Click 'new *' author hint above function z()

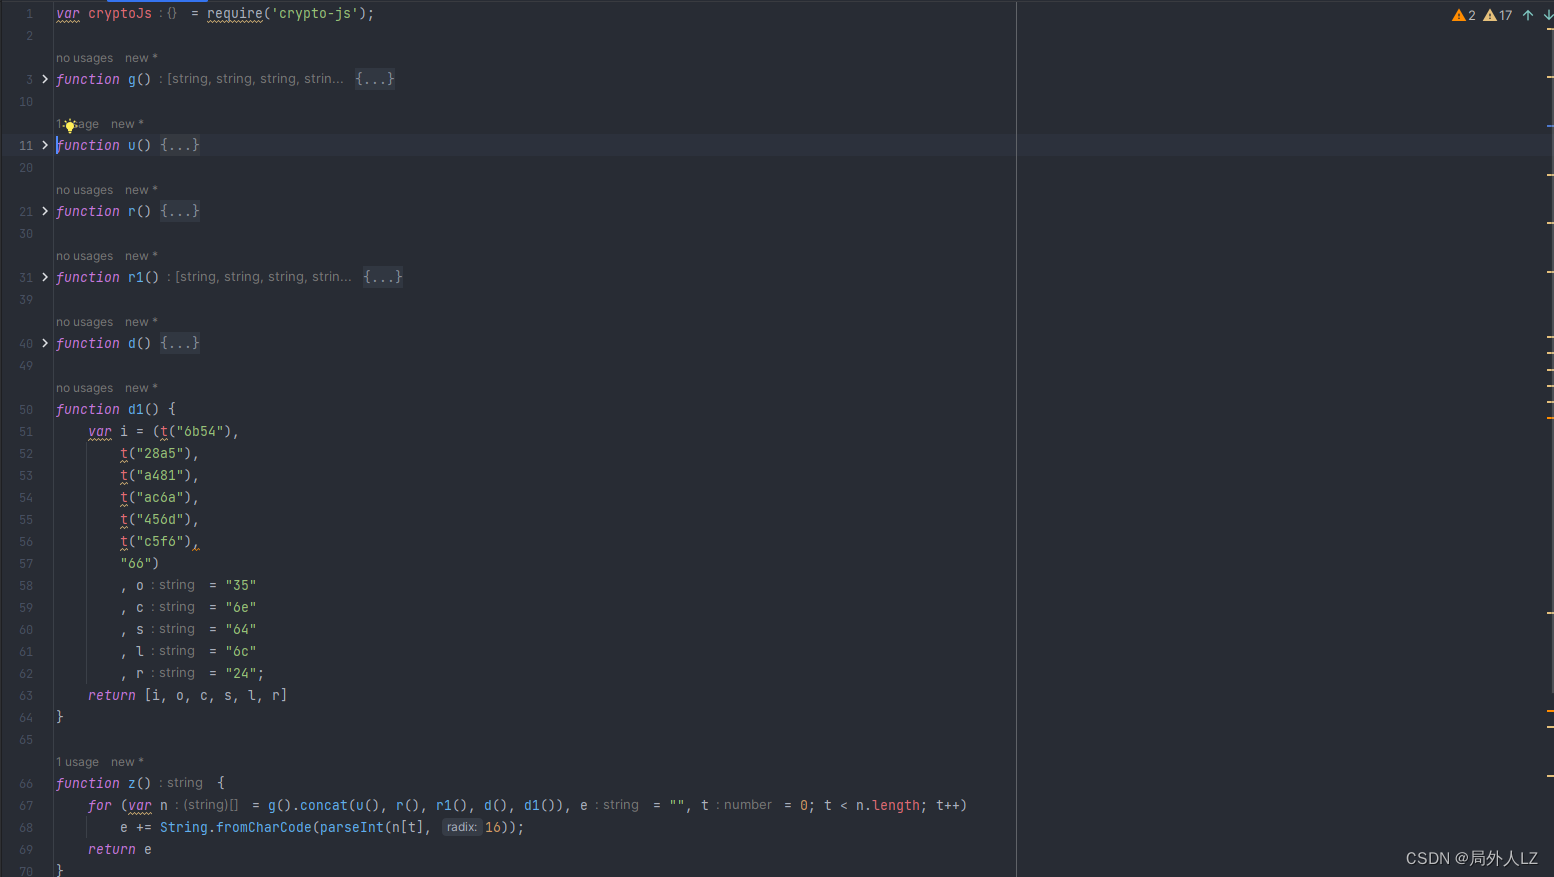point(127,762)
